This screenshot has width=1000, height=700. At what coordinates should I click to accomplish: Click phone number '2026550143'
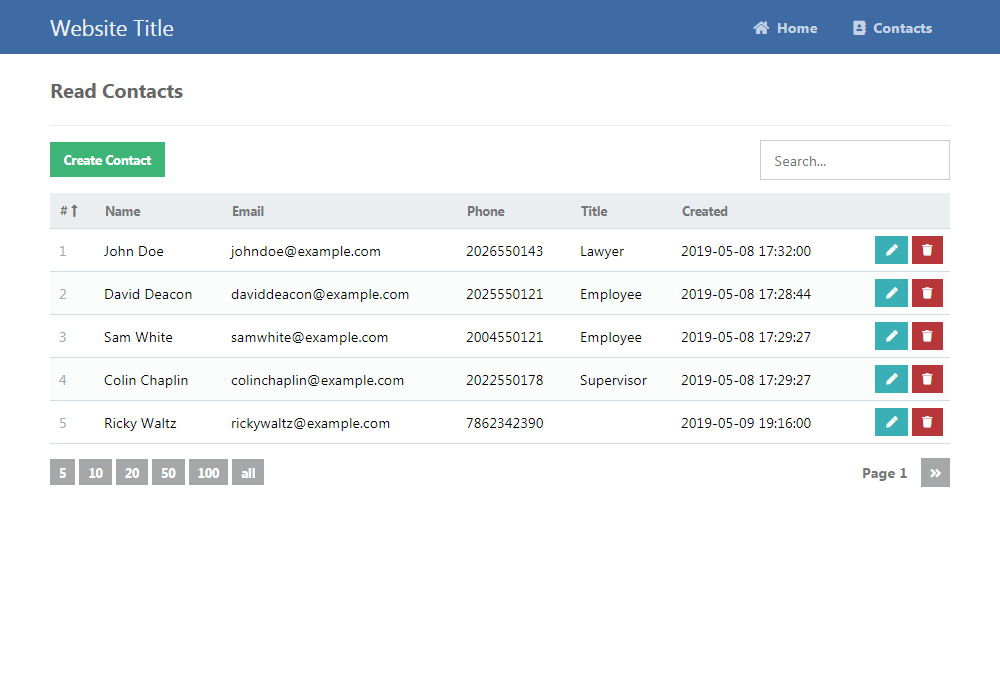point(504,251)
